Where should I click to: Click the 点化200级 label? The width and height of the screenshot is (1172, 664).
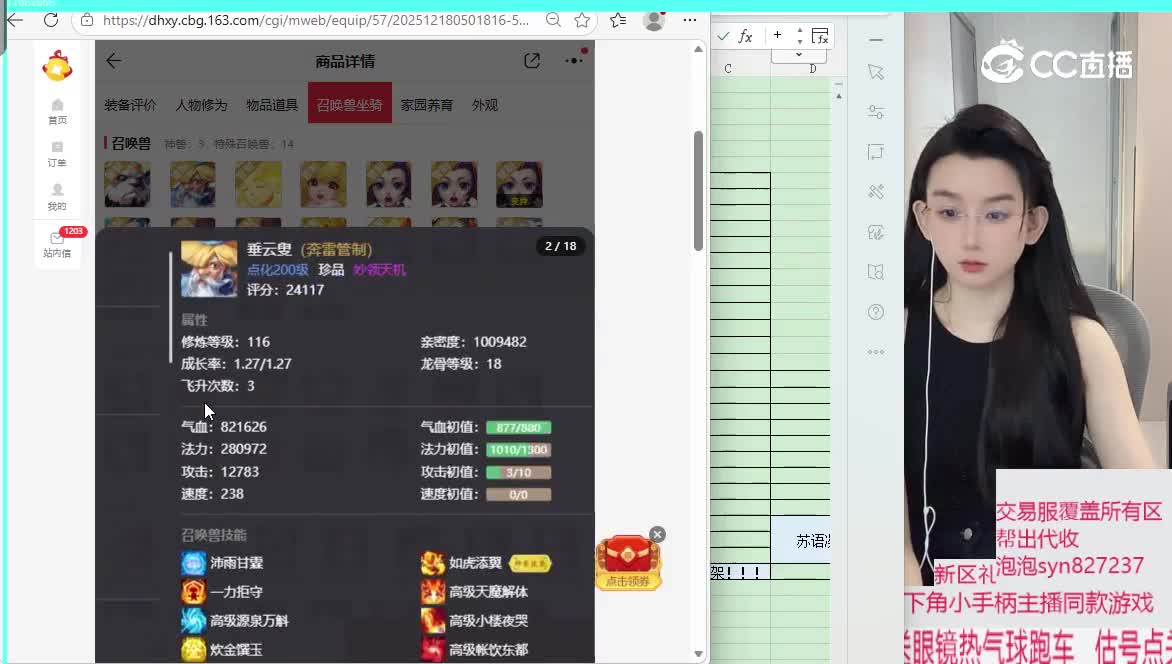[277, 270]
